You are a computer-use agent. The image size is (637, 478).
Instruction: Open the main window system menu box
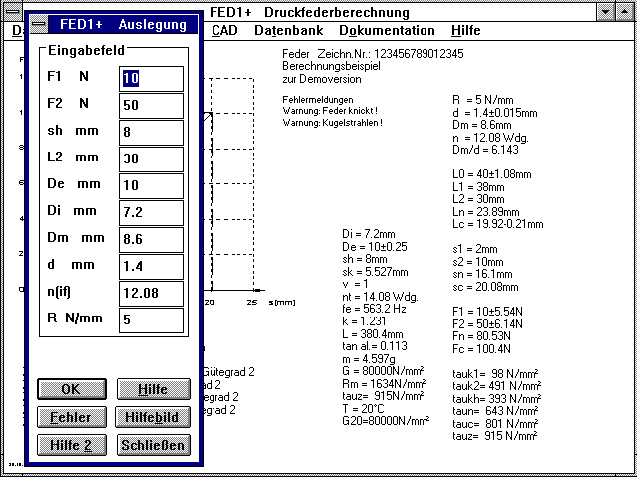coord(13,12)
